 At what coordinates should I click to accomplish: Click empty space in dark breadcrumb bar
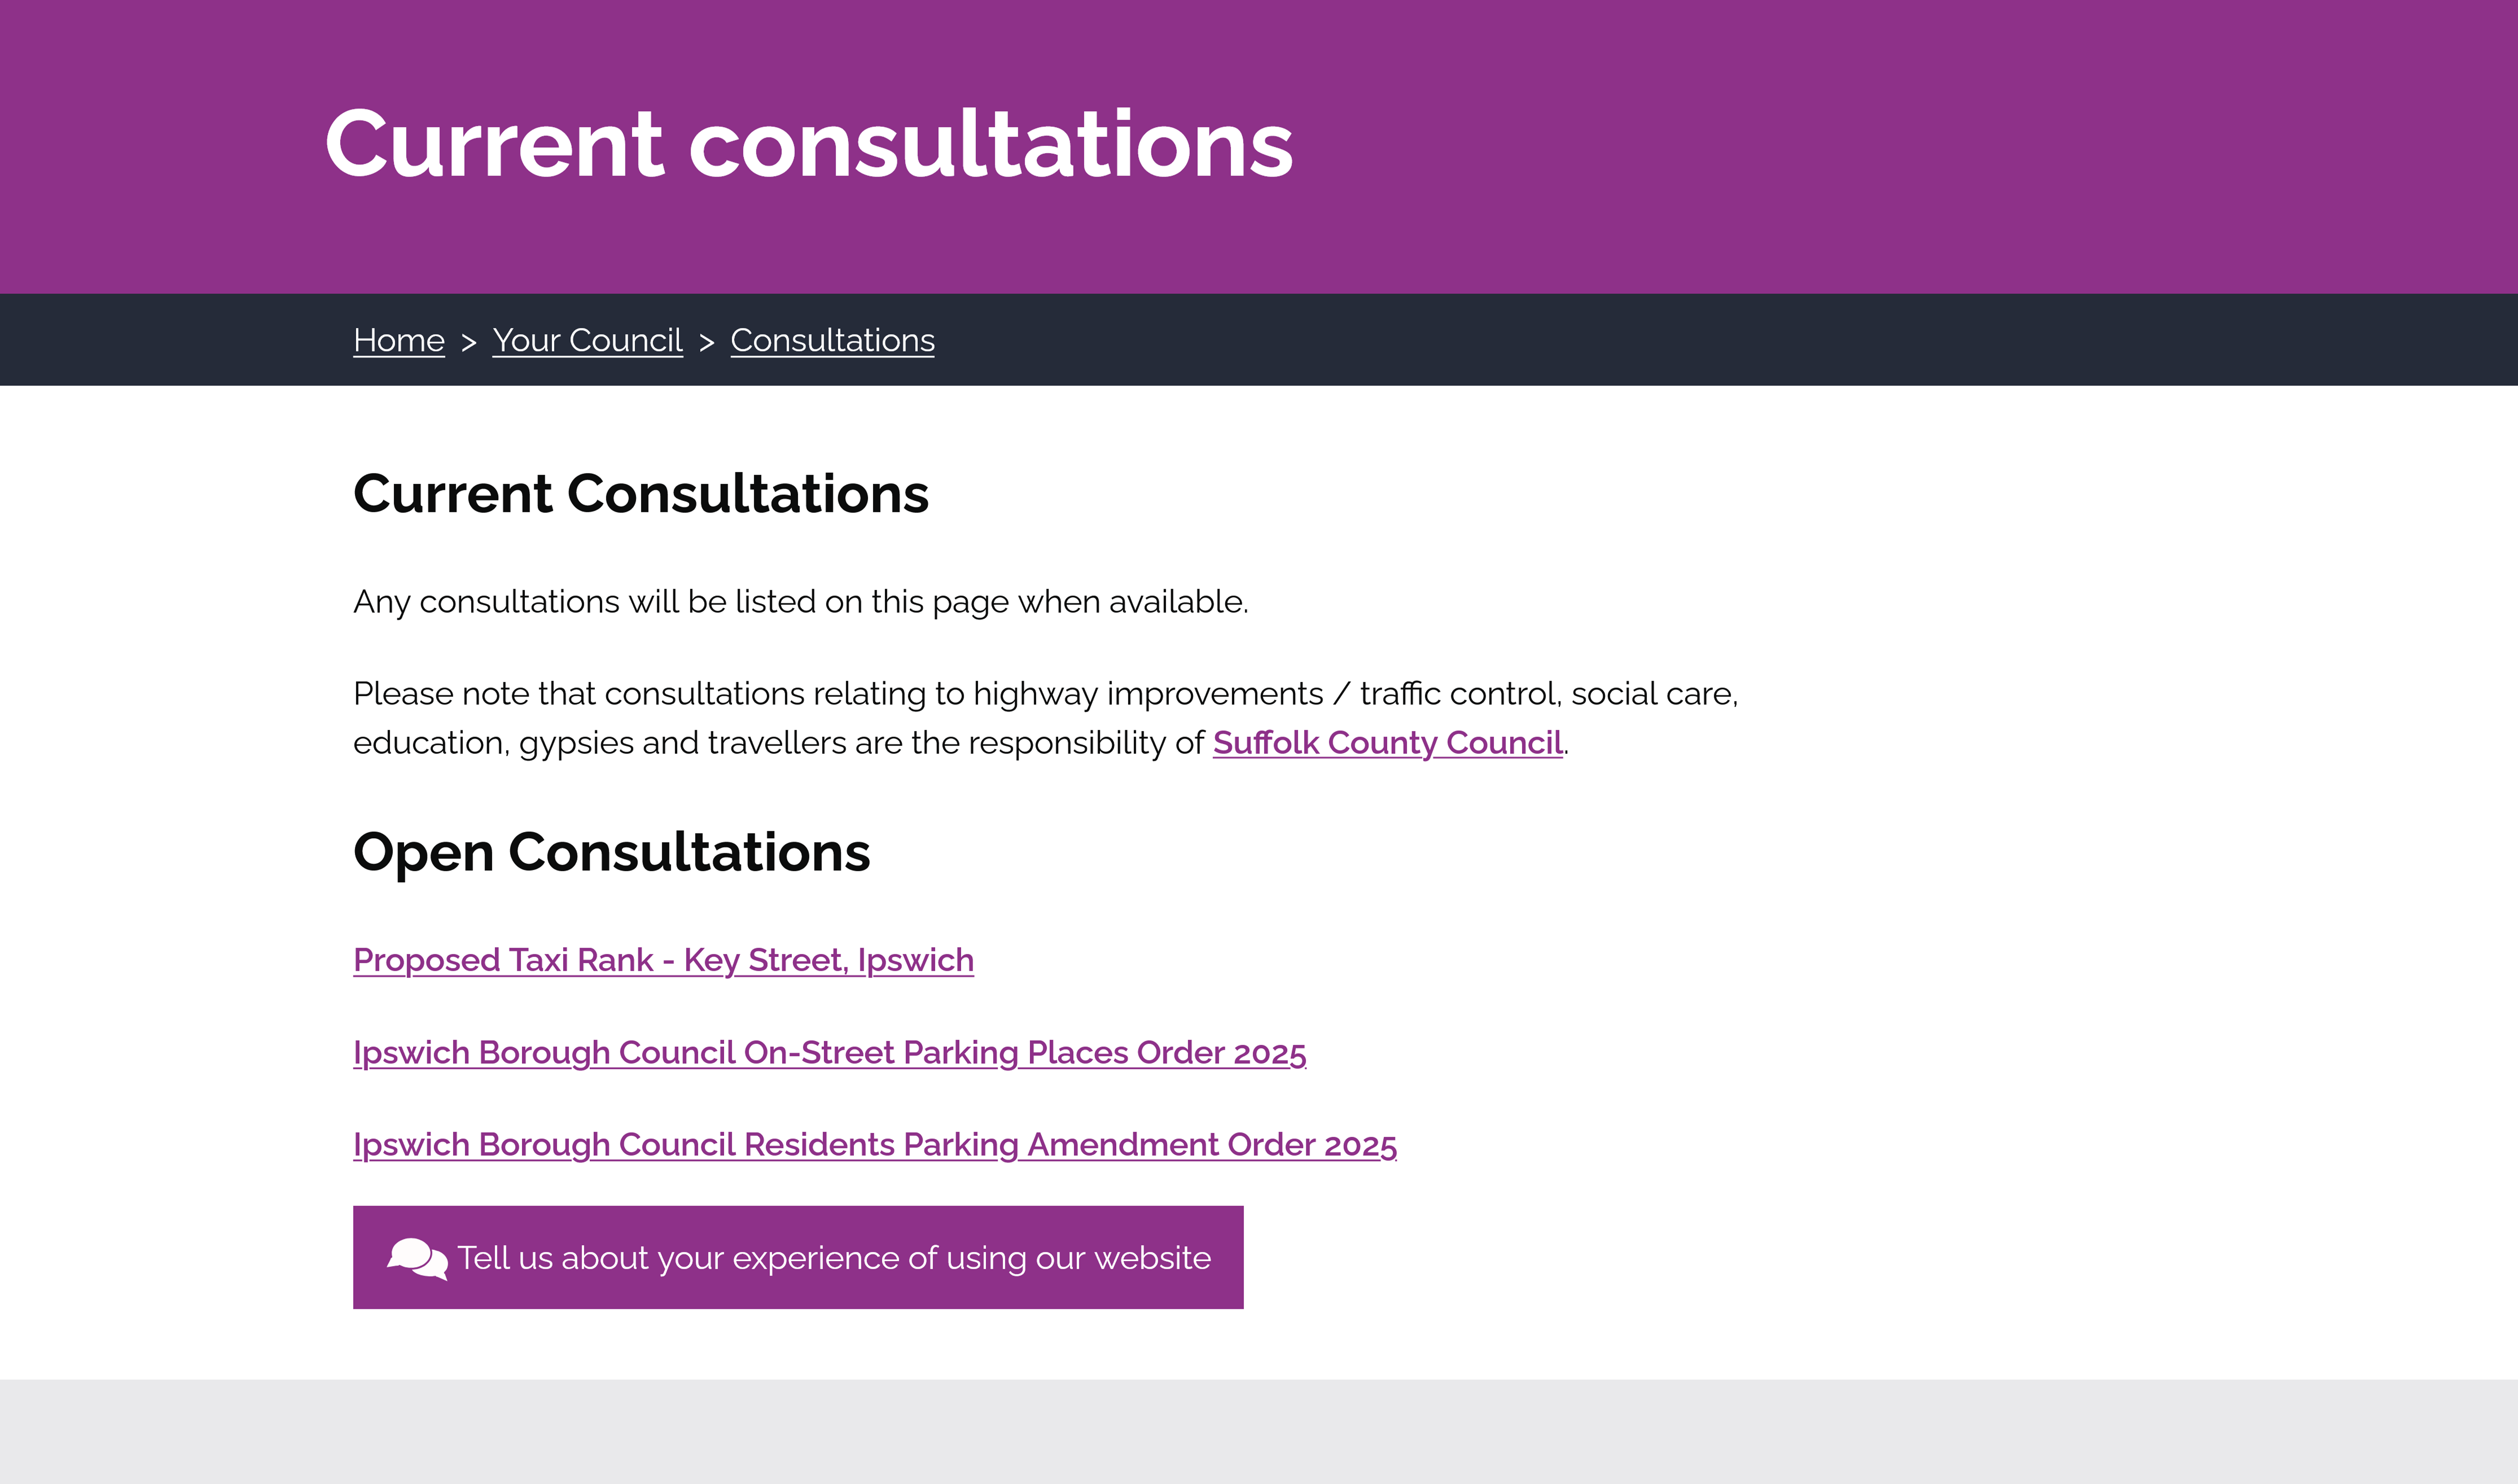pyautogui.click(x=1700, y=340)
